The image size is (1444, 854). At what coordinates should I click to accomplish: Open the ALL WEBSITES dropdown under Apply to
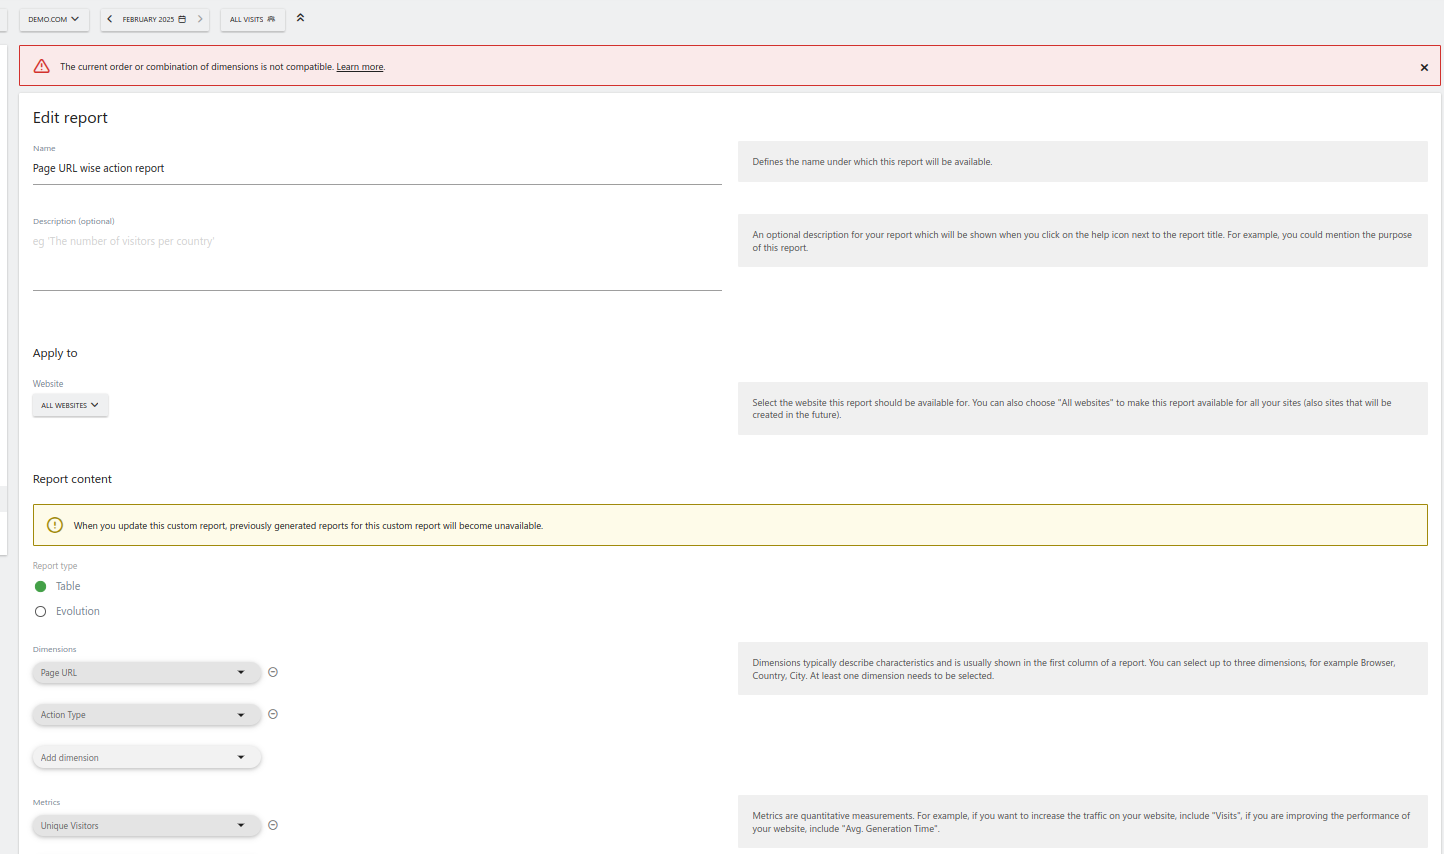coord(70,405)
